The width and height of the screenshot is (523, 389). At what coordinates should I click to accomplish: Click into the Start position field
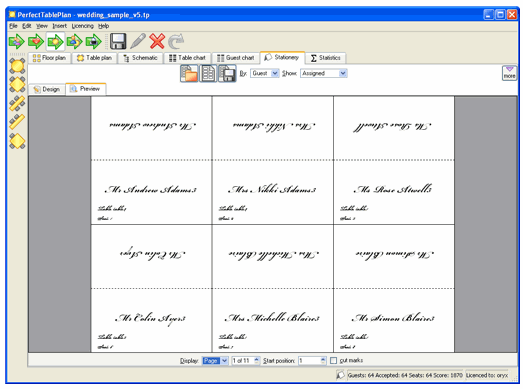pos(309,361)
